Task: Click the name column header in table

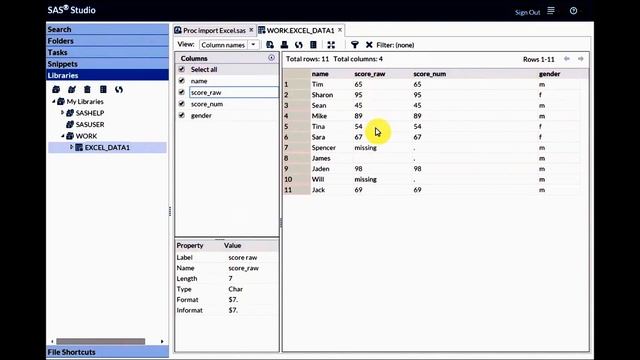Action: [x=320, y=74]
